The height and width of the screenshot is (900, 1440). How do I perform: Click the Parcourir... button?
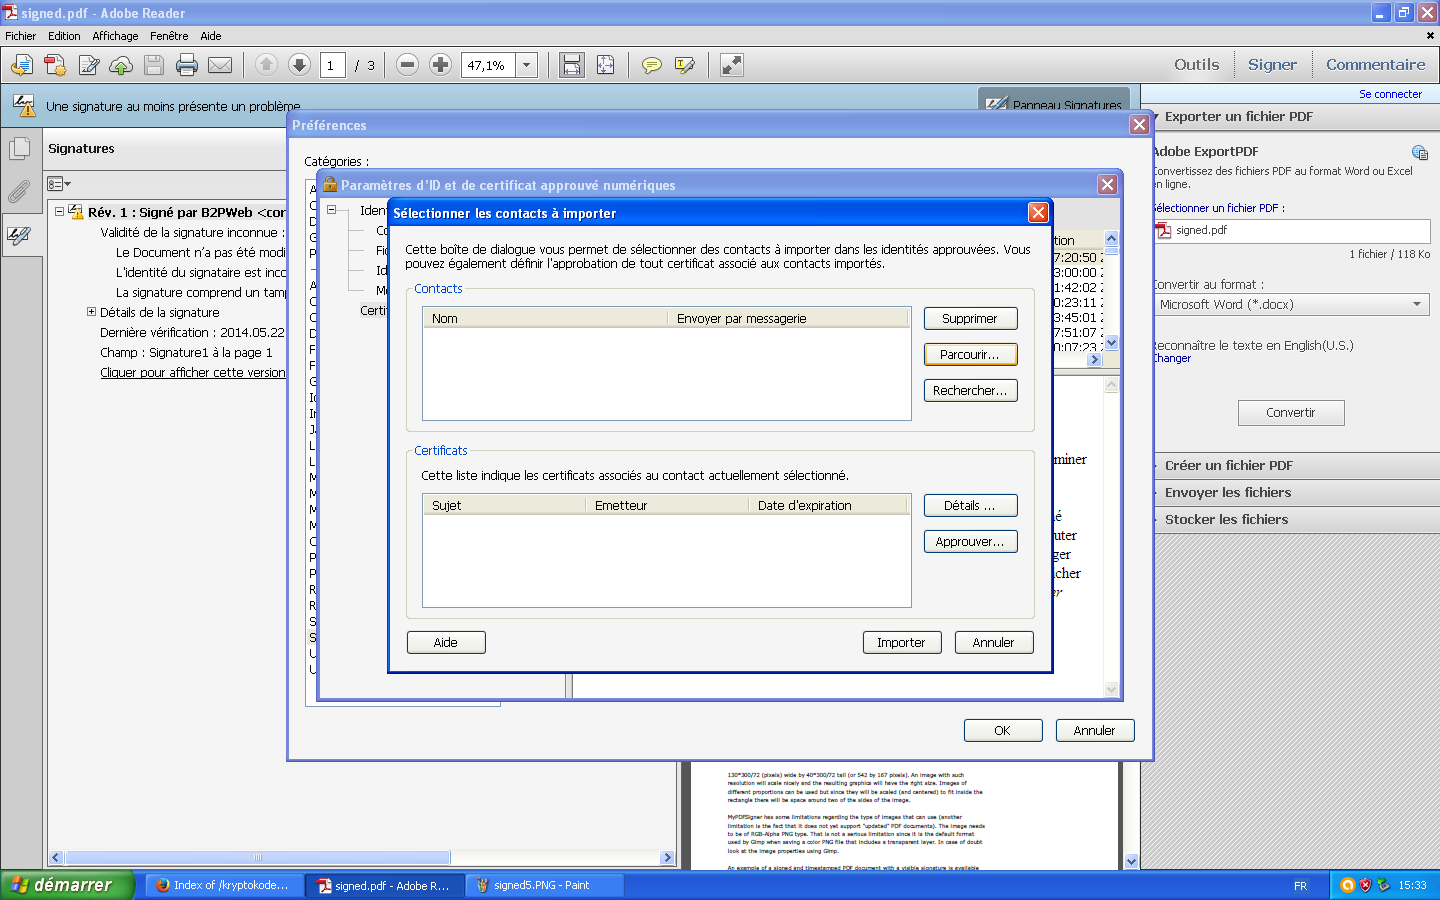969,355
